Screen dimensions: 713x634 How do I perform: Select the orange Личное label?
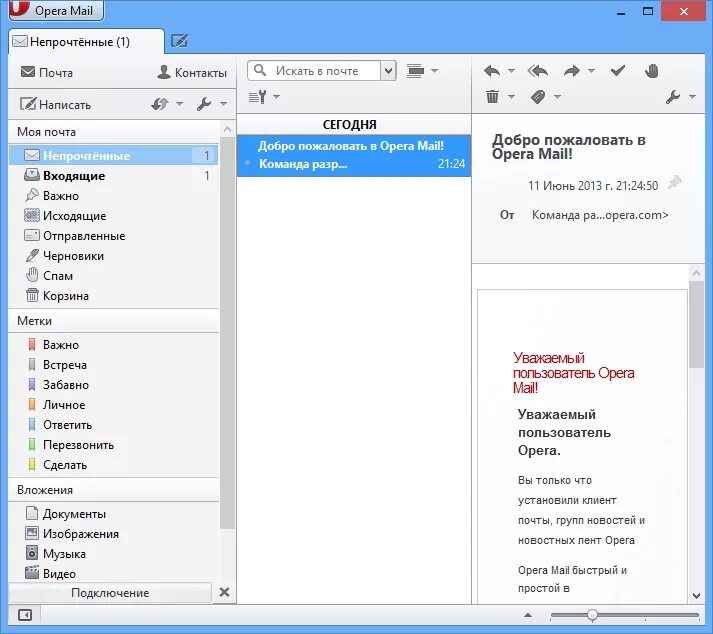point(113,405)
